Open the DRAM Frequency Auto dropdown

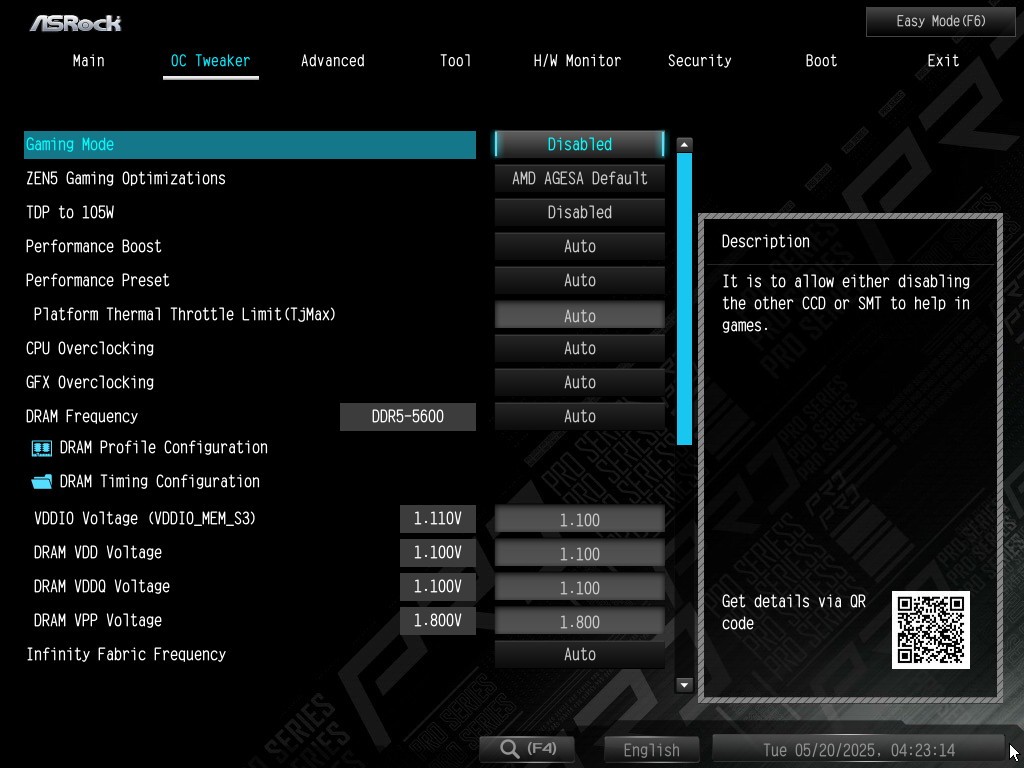click(x=580, y=416)
